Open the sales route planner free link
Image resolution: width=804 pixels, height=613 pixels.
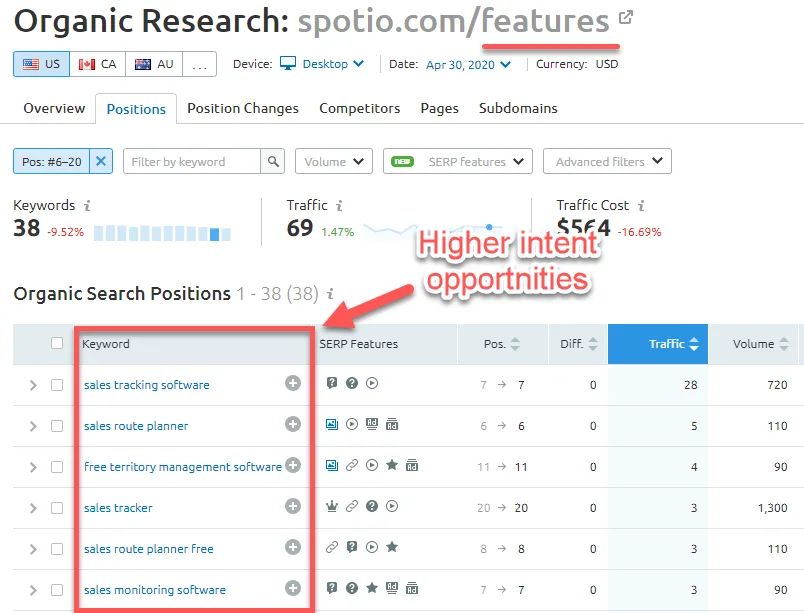click(149, 549)
